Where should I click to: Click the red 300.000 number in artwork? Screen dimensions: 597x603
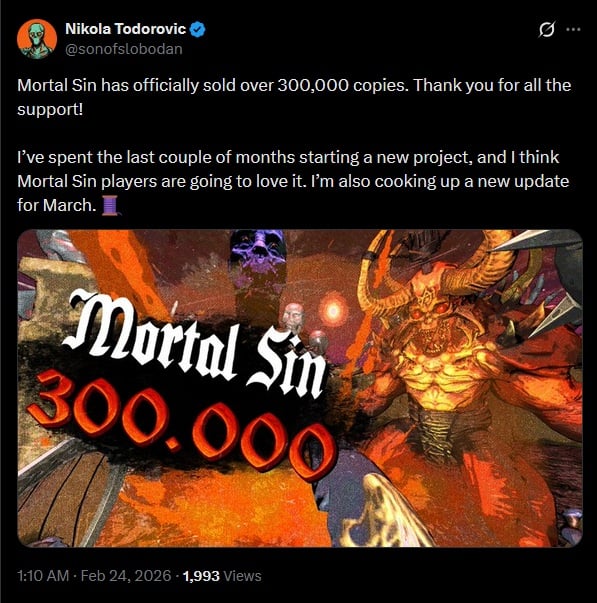(x=181, y=423)
